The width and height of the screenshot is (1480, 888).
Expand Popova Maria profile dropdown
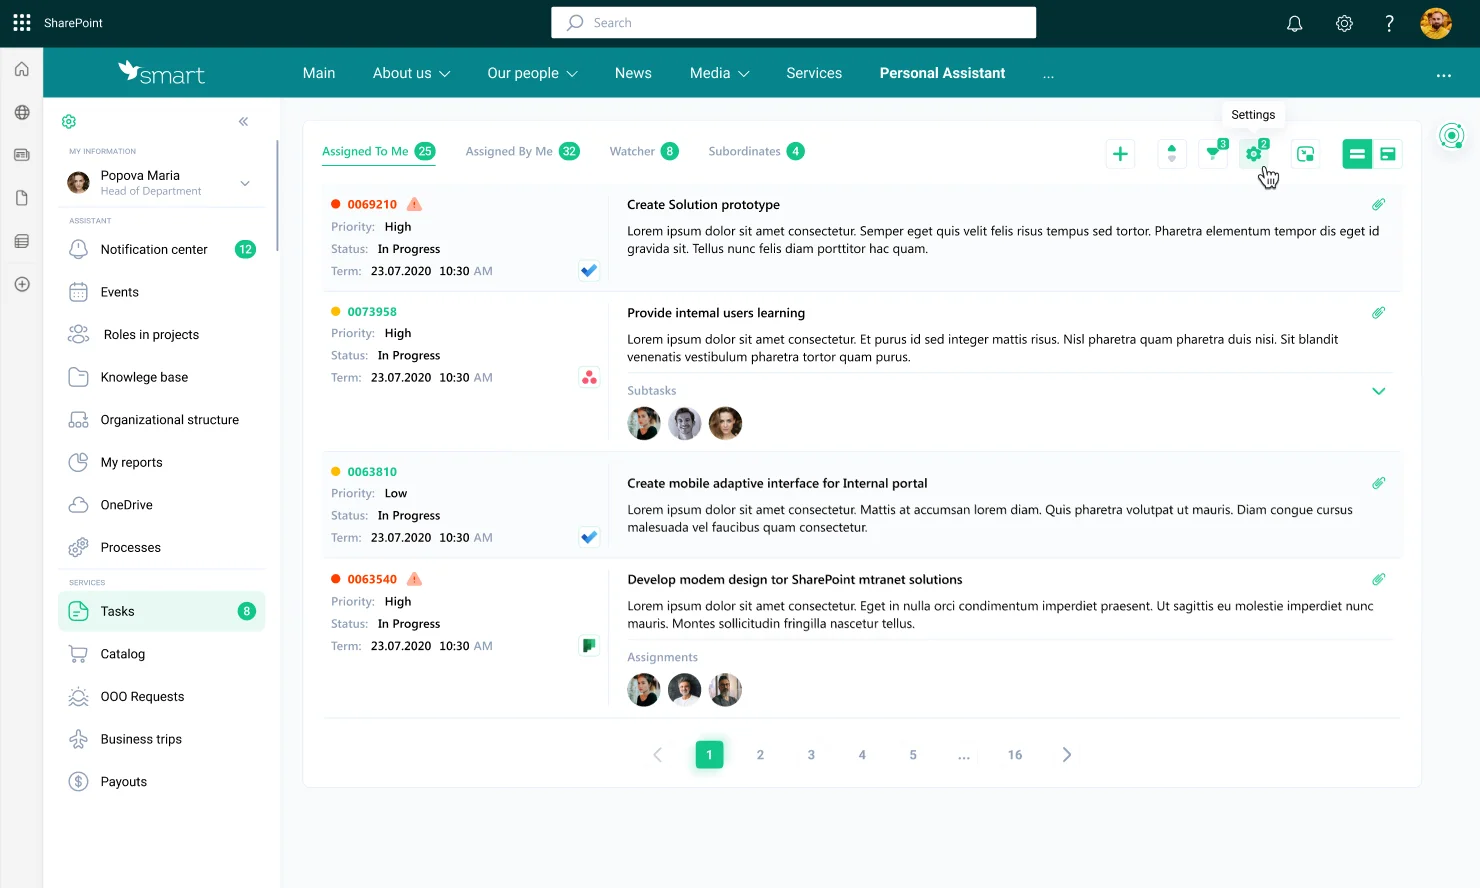coord(245,183)
